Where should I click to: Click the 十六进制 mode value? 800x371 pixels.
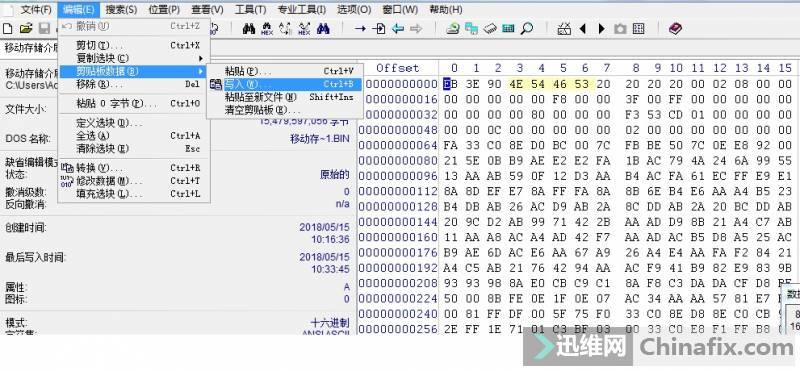(330, 323)
